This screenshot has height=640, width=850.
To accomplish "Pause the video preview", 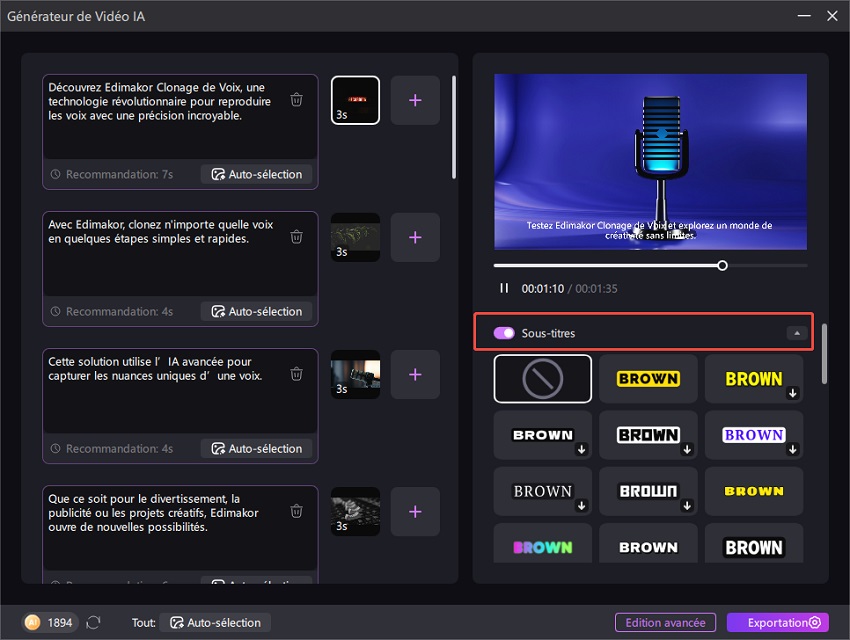I will [504, 288].
